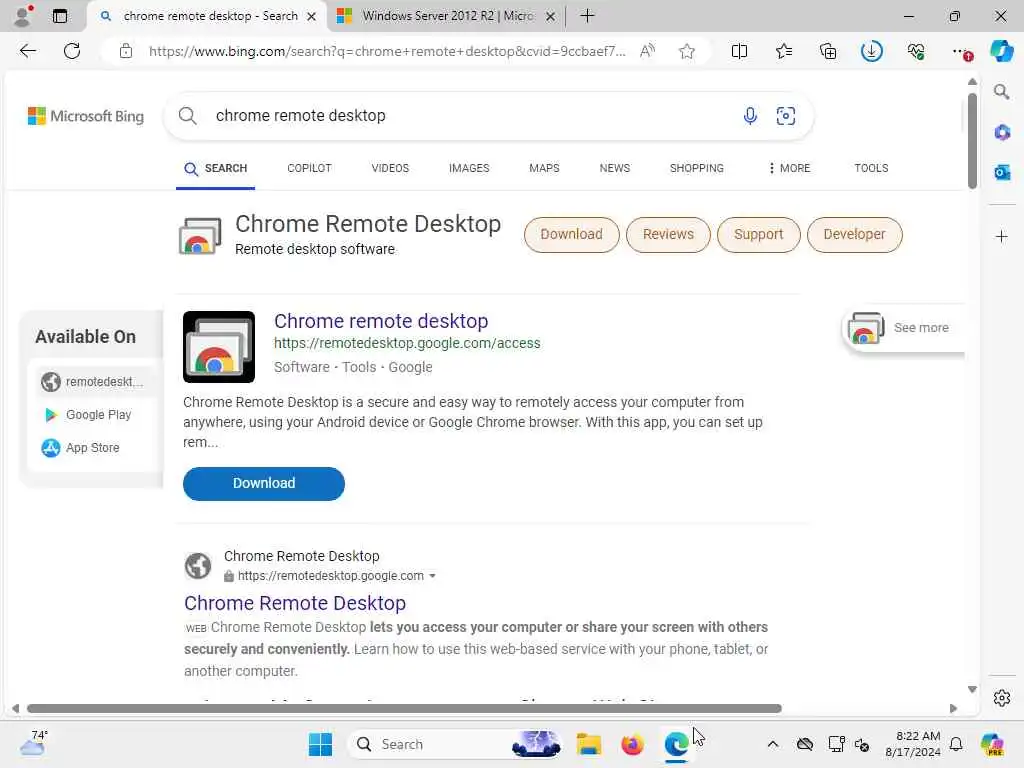Switch to Windows Server 2012 R2 tab

(447, 16)
